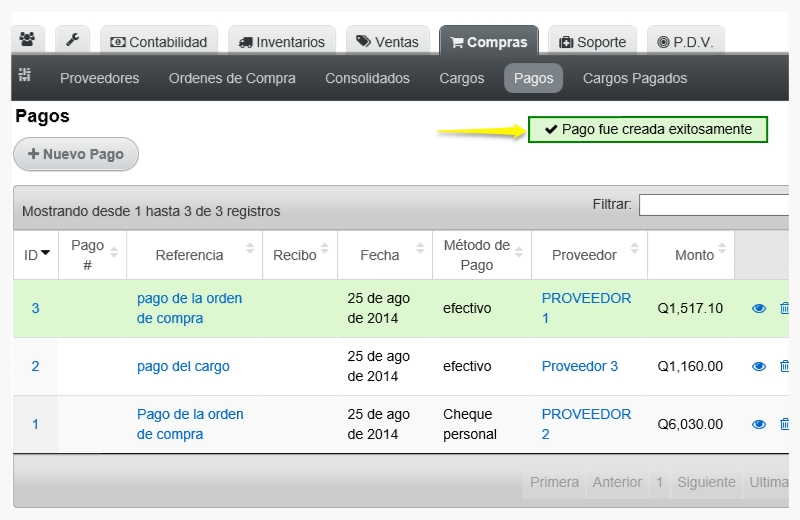View payment 1 with the eye icon
This screenshot has height=520, width=800.
coord(759,424)
